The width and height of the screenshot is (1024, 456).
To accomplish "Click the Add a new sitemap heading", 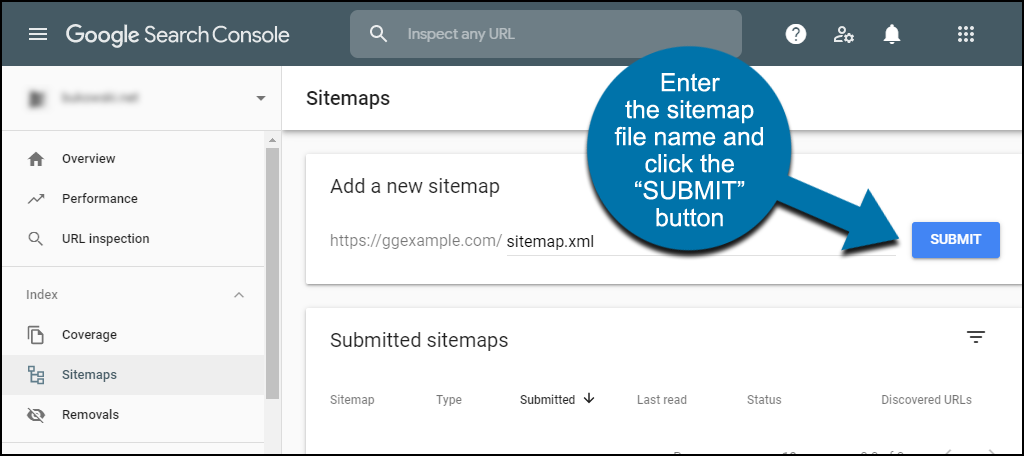I will coord(415,187).
